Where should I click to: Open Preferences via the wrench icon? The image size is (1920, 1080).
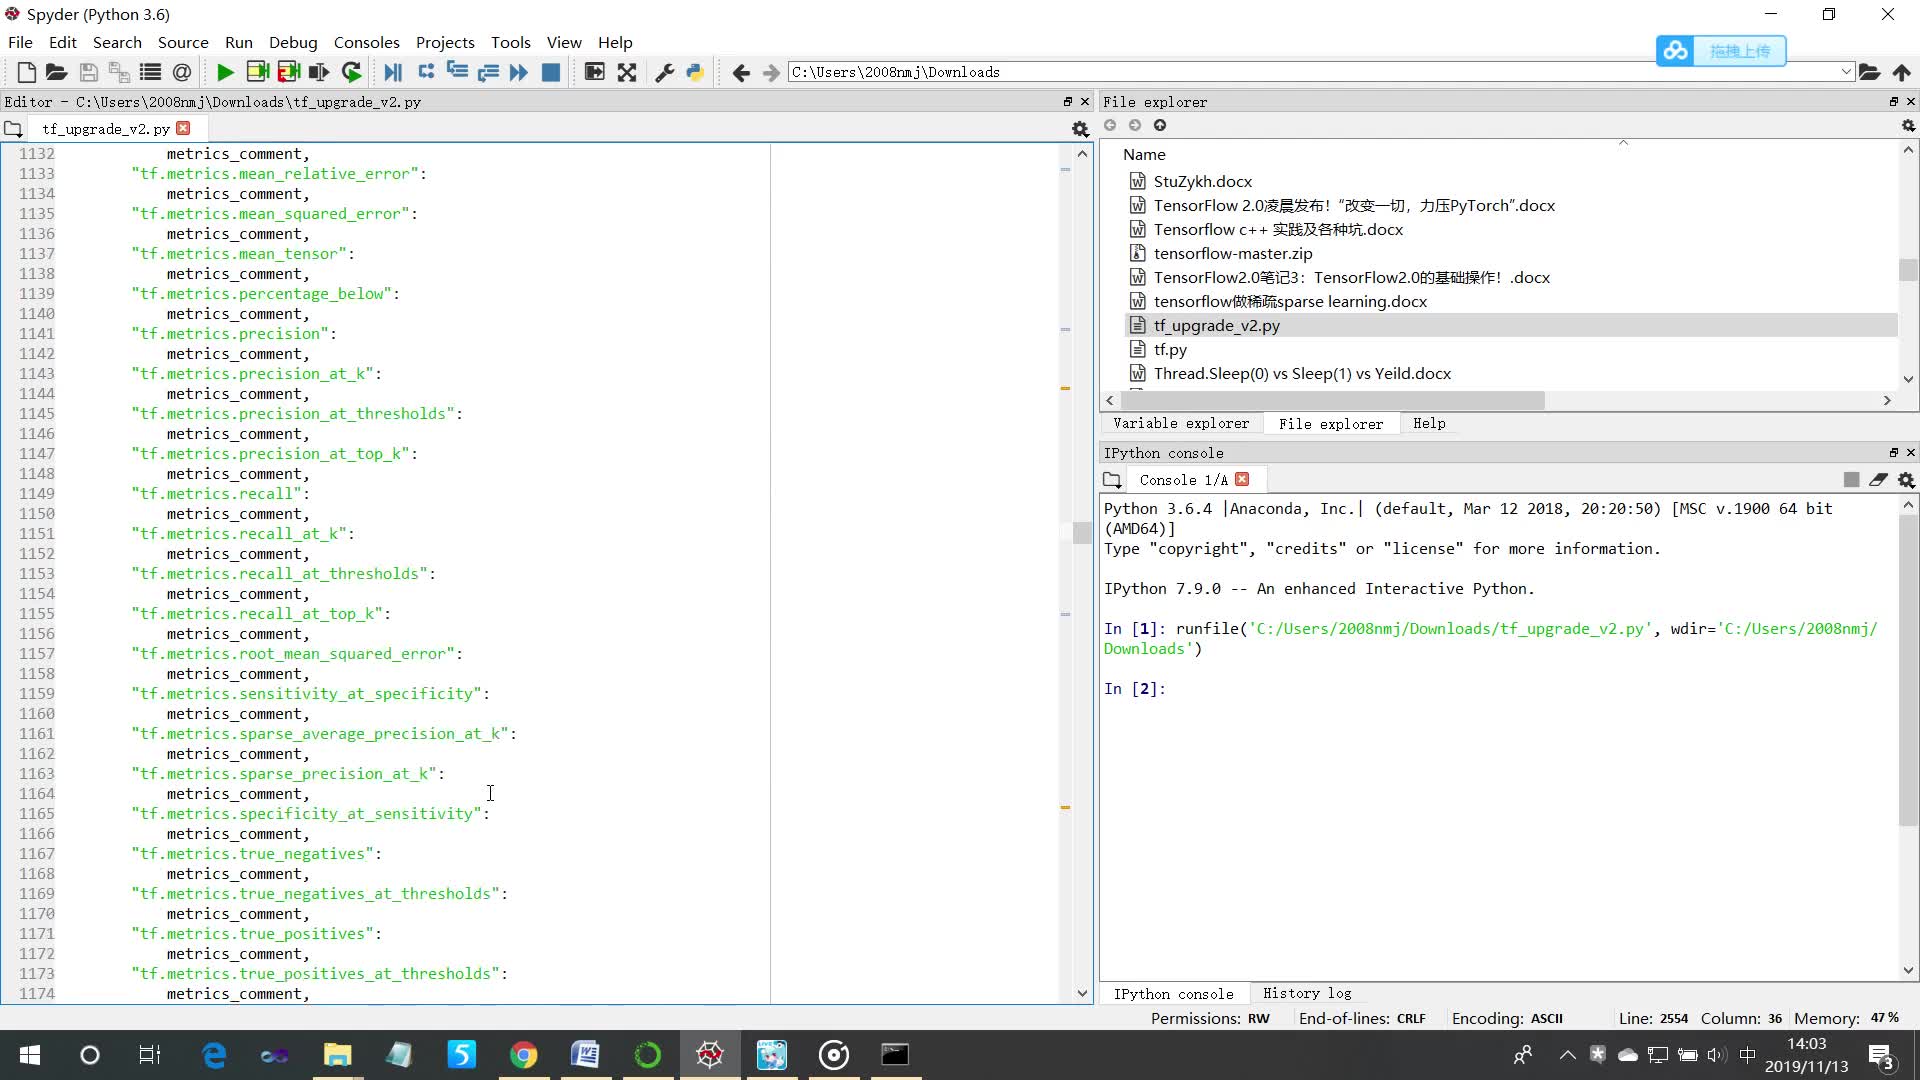tap(664, 72)
